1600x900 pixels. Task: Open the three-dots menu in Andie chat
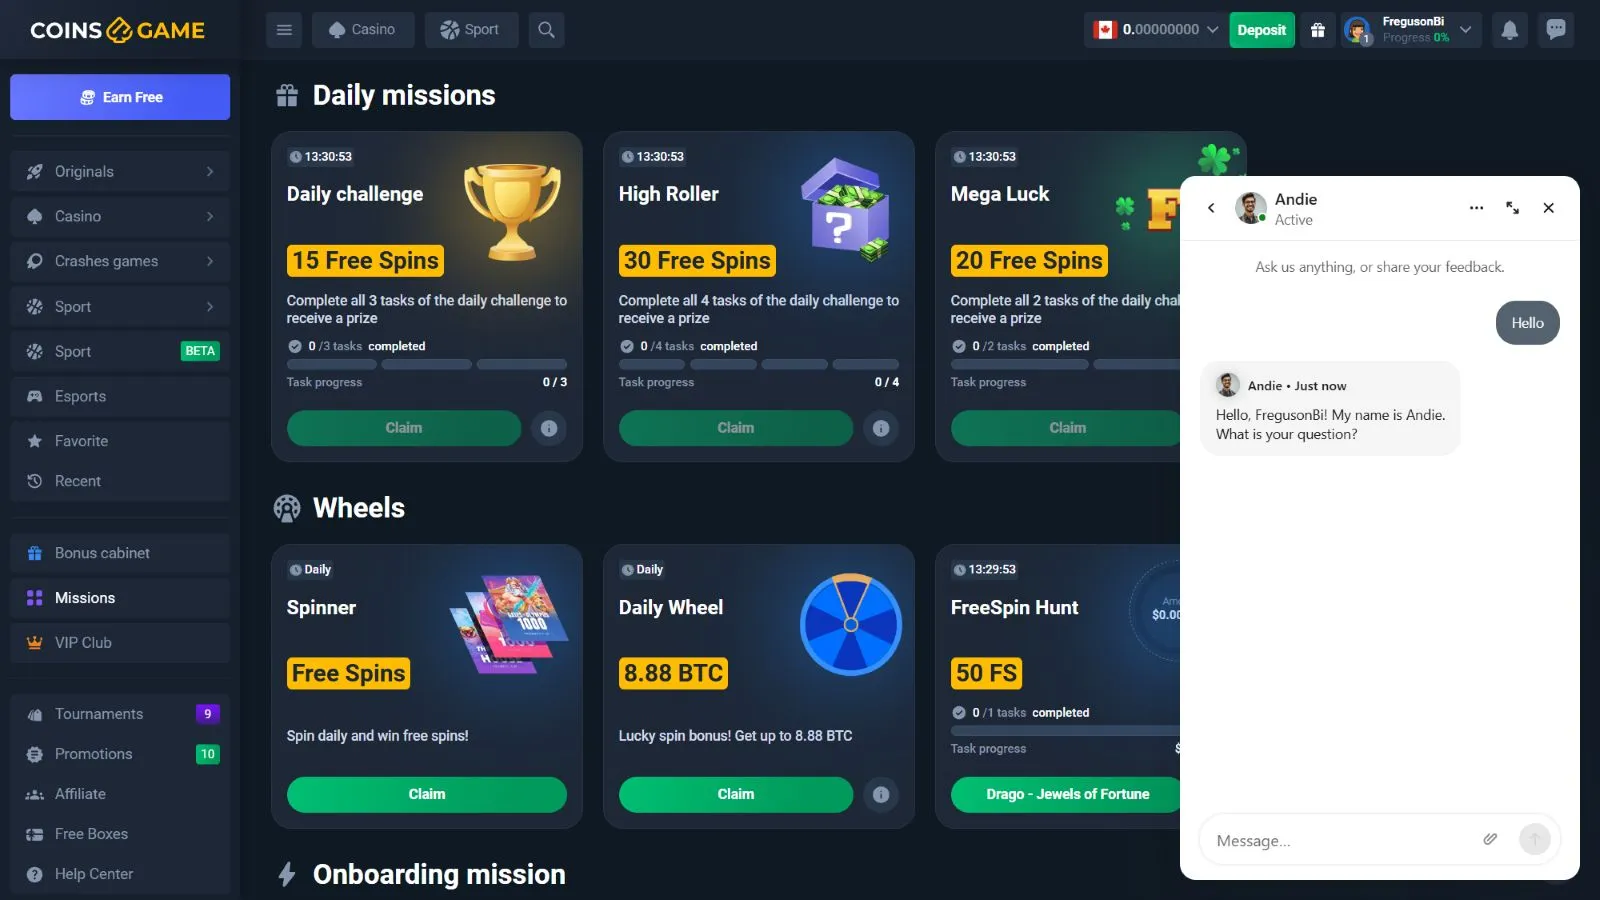[1476, 208]
